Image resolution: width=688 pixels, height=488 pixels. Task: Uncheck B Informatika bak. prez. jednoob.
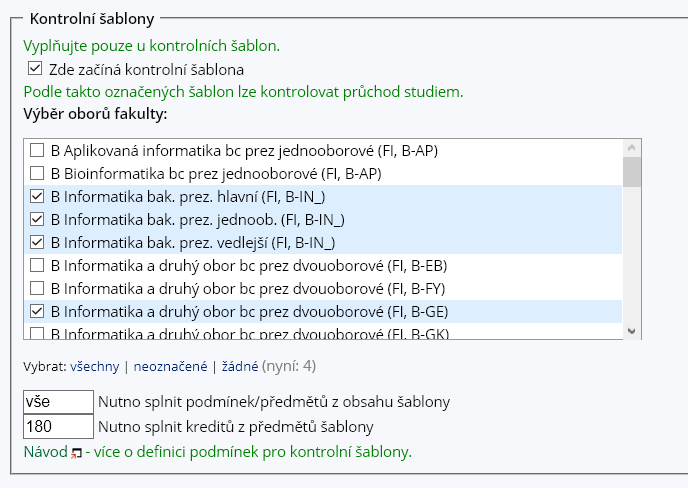37,219
